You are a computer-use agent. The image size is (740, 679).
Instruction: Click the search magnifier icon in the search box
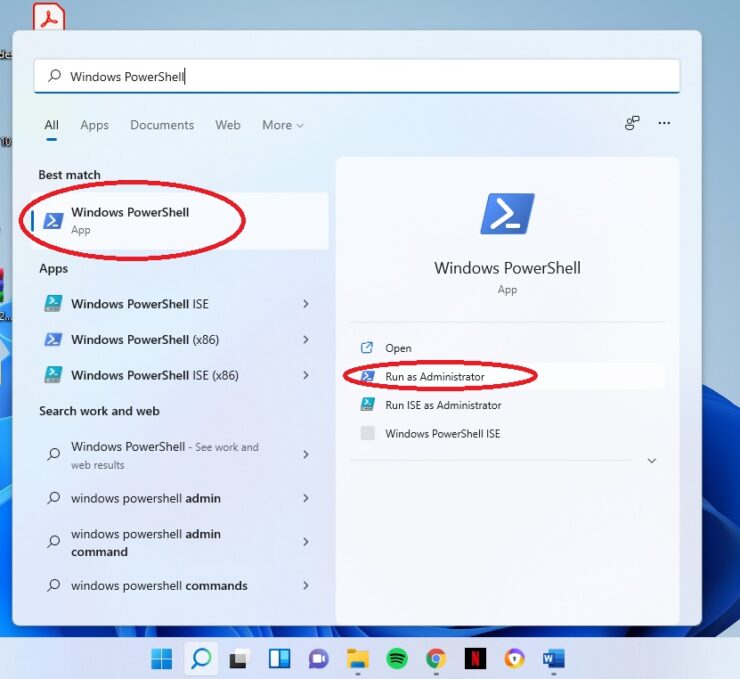click(55, 75)
